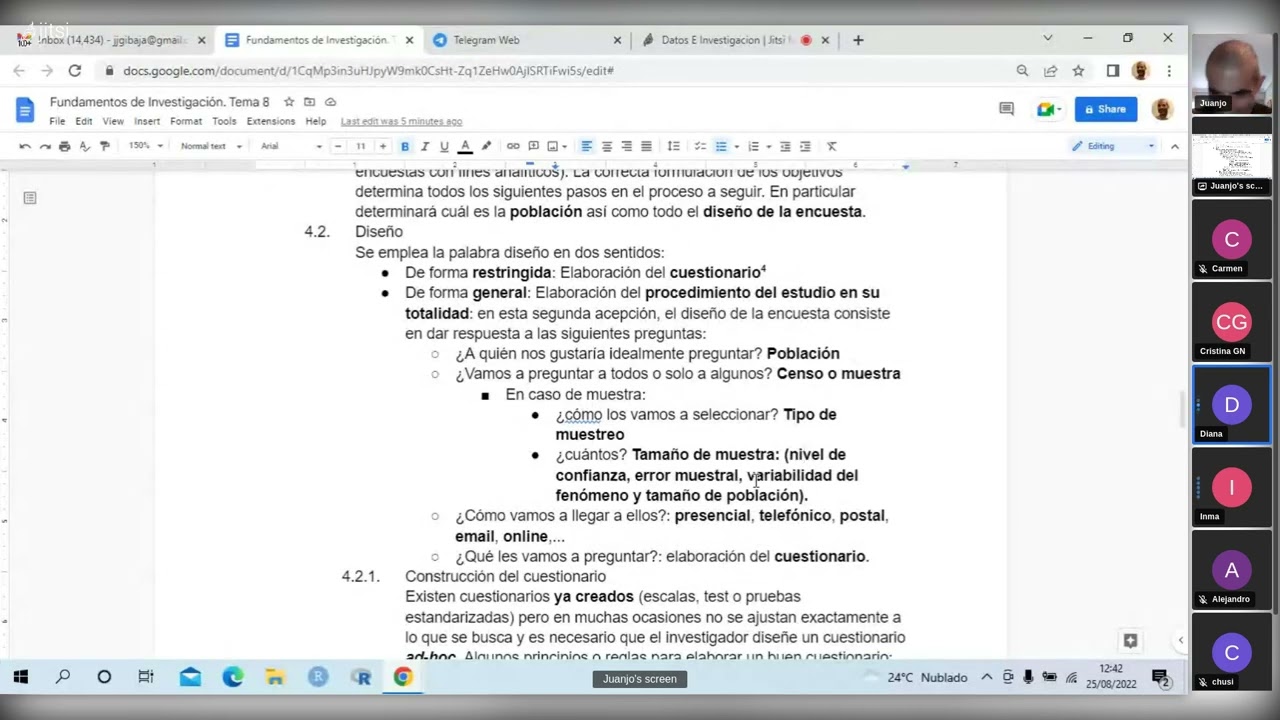
Task: Right align the text
Action: point(626,146)
